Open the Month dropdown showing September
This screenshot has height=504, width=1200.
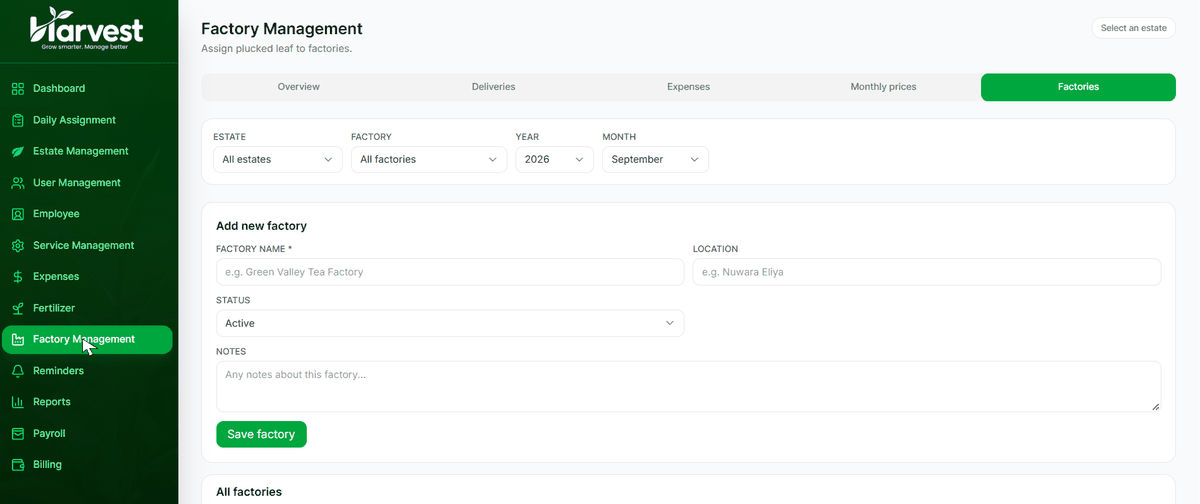(655, 159)
